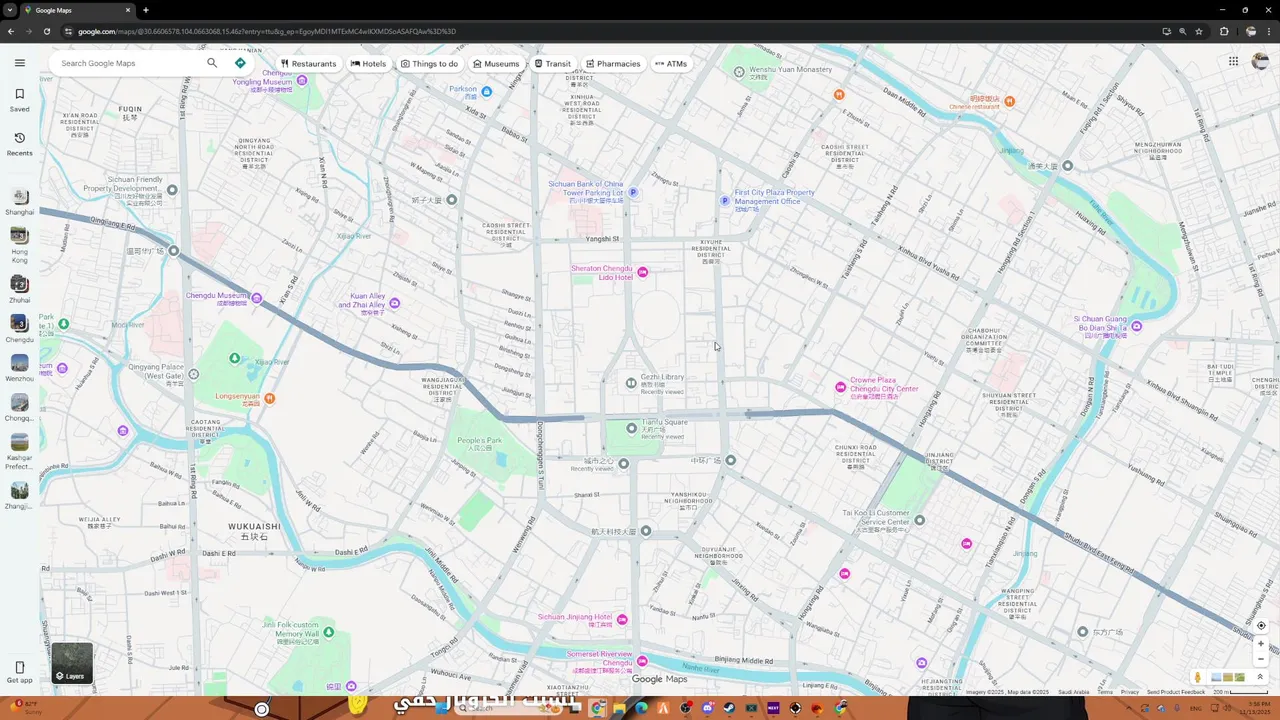Click Send Product Feedback link

[1176, 692]
